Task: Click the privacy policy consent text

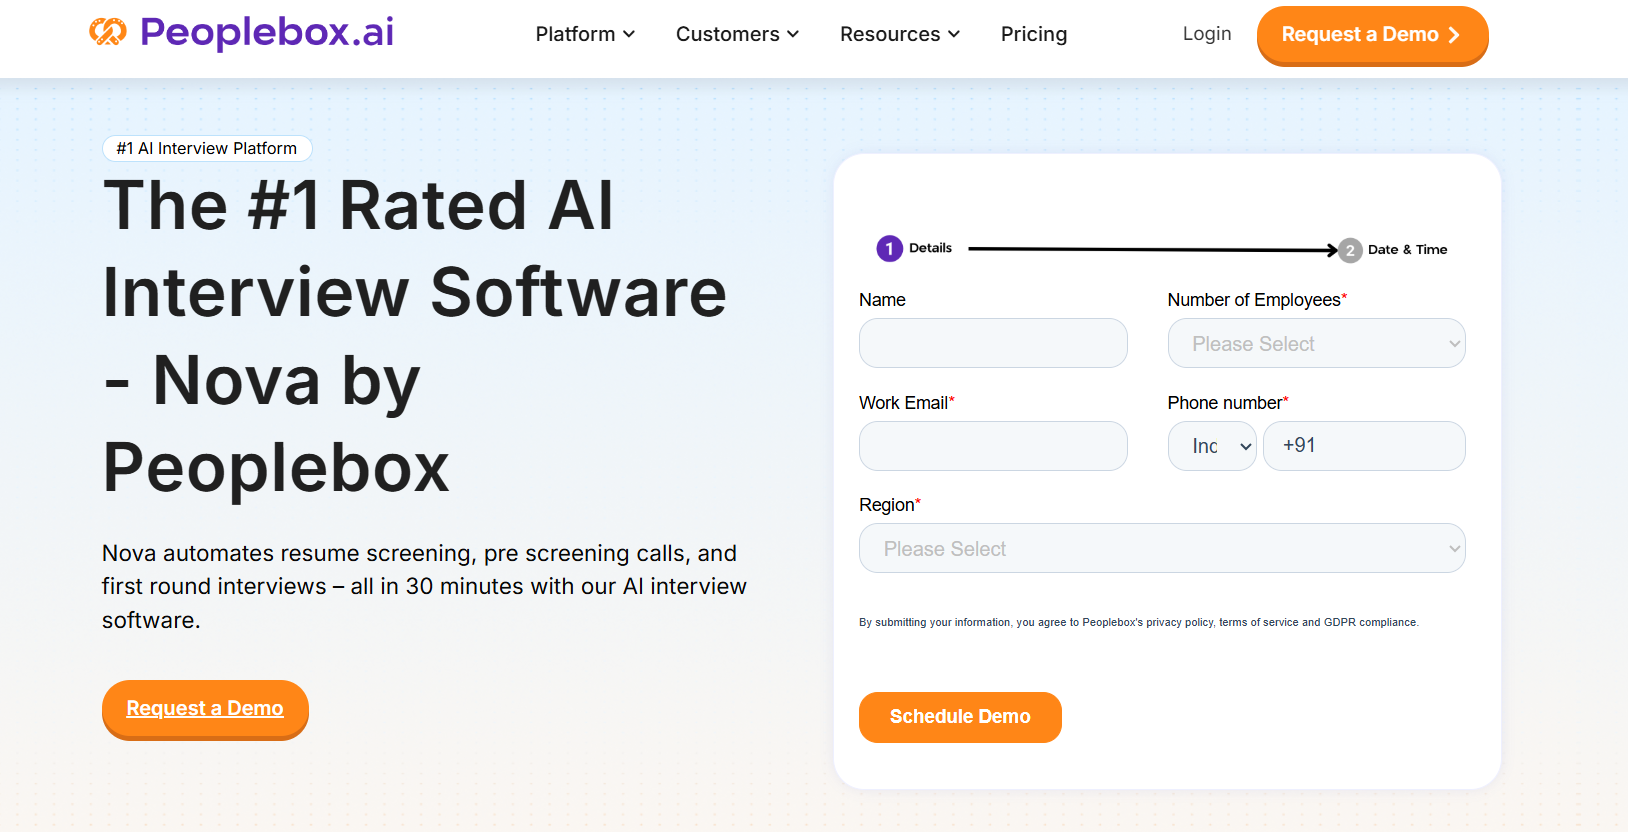Action: click(1139, 622)
